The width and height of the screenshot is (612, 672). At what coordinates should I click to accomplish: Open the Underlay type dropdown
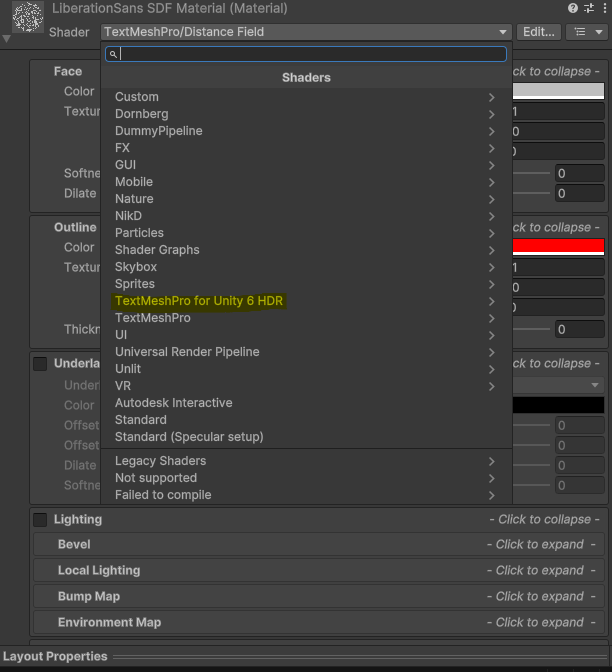tap(558, 385)
